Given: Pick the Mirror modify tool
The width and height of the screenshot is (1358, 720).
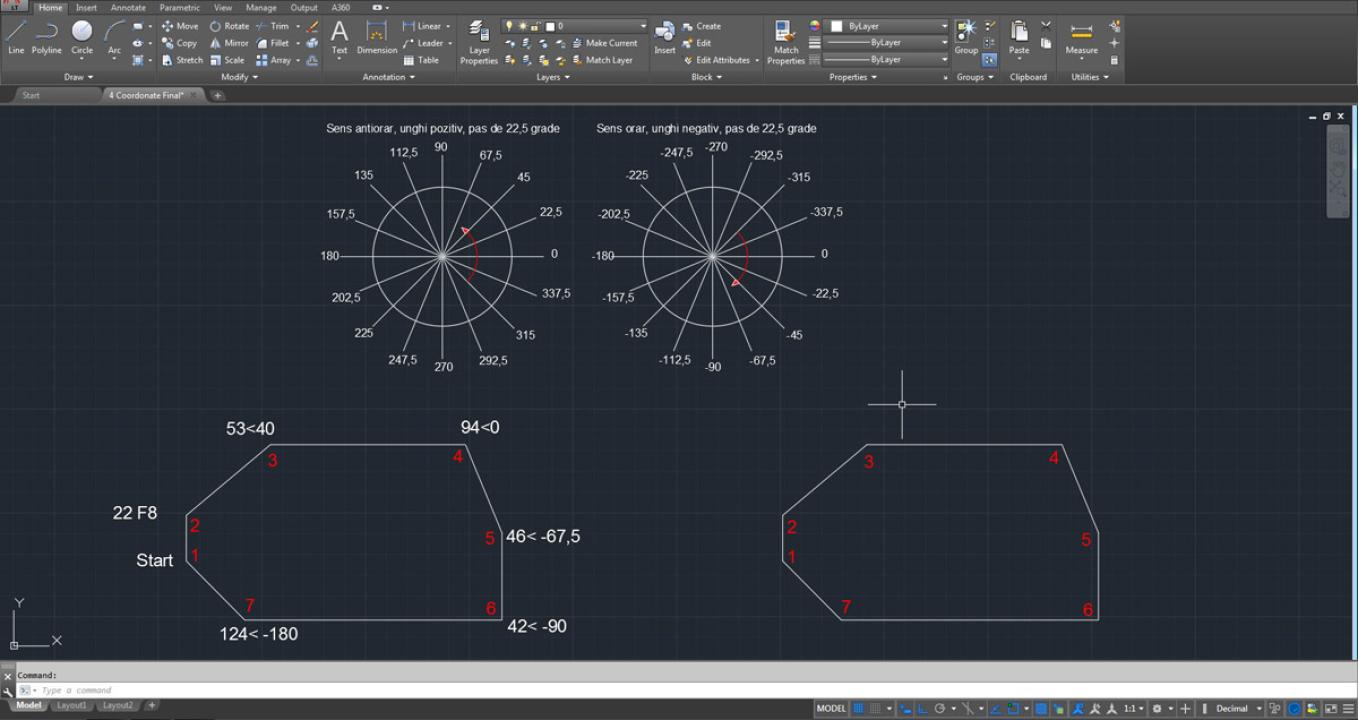Looking at the screenshot, I should click(229, 43).
